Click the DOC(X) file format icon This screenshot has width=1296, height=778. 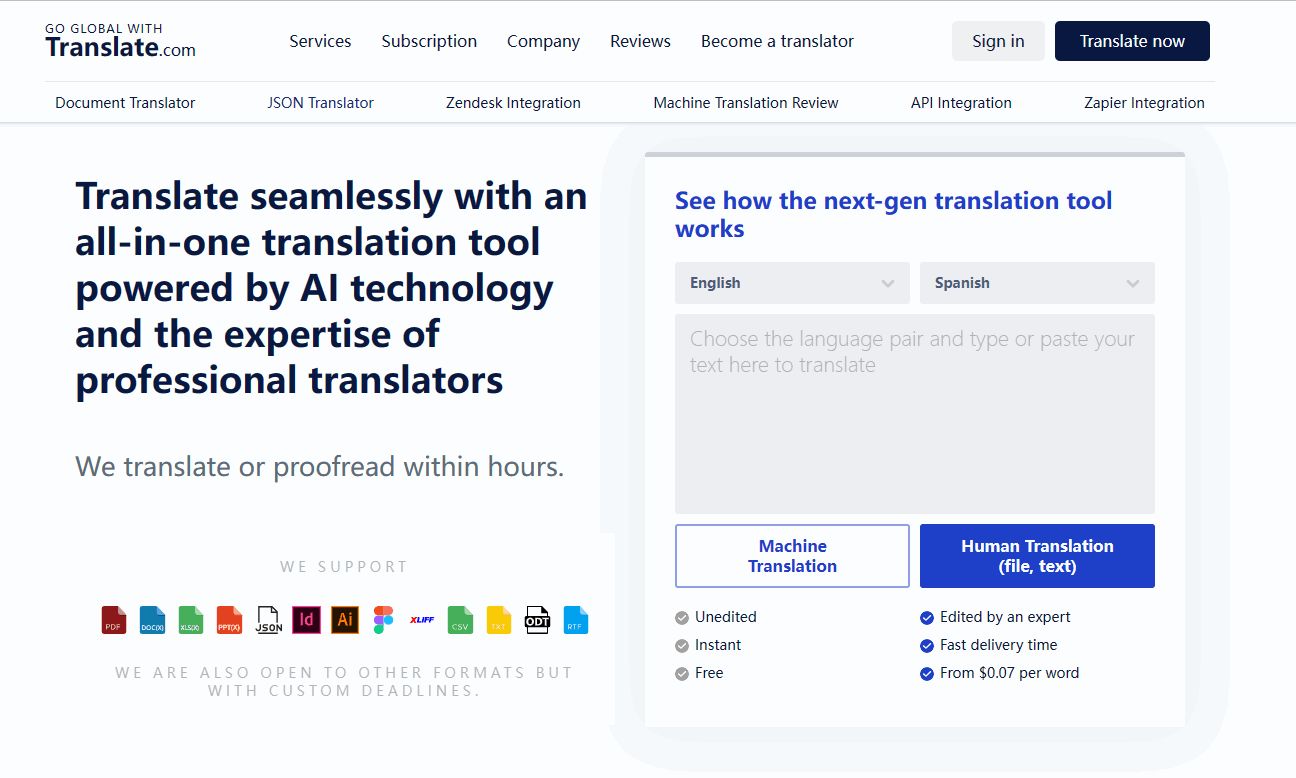point(152,620)
